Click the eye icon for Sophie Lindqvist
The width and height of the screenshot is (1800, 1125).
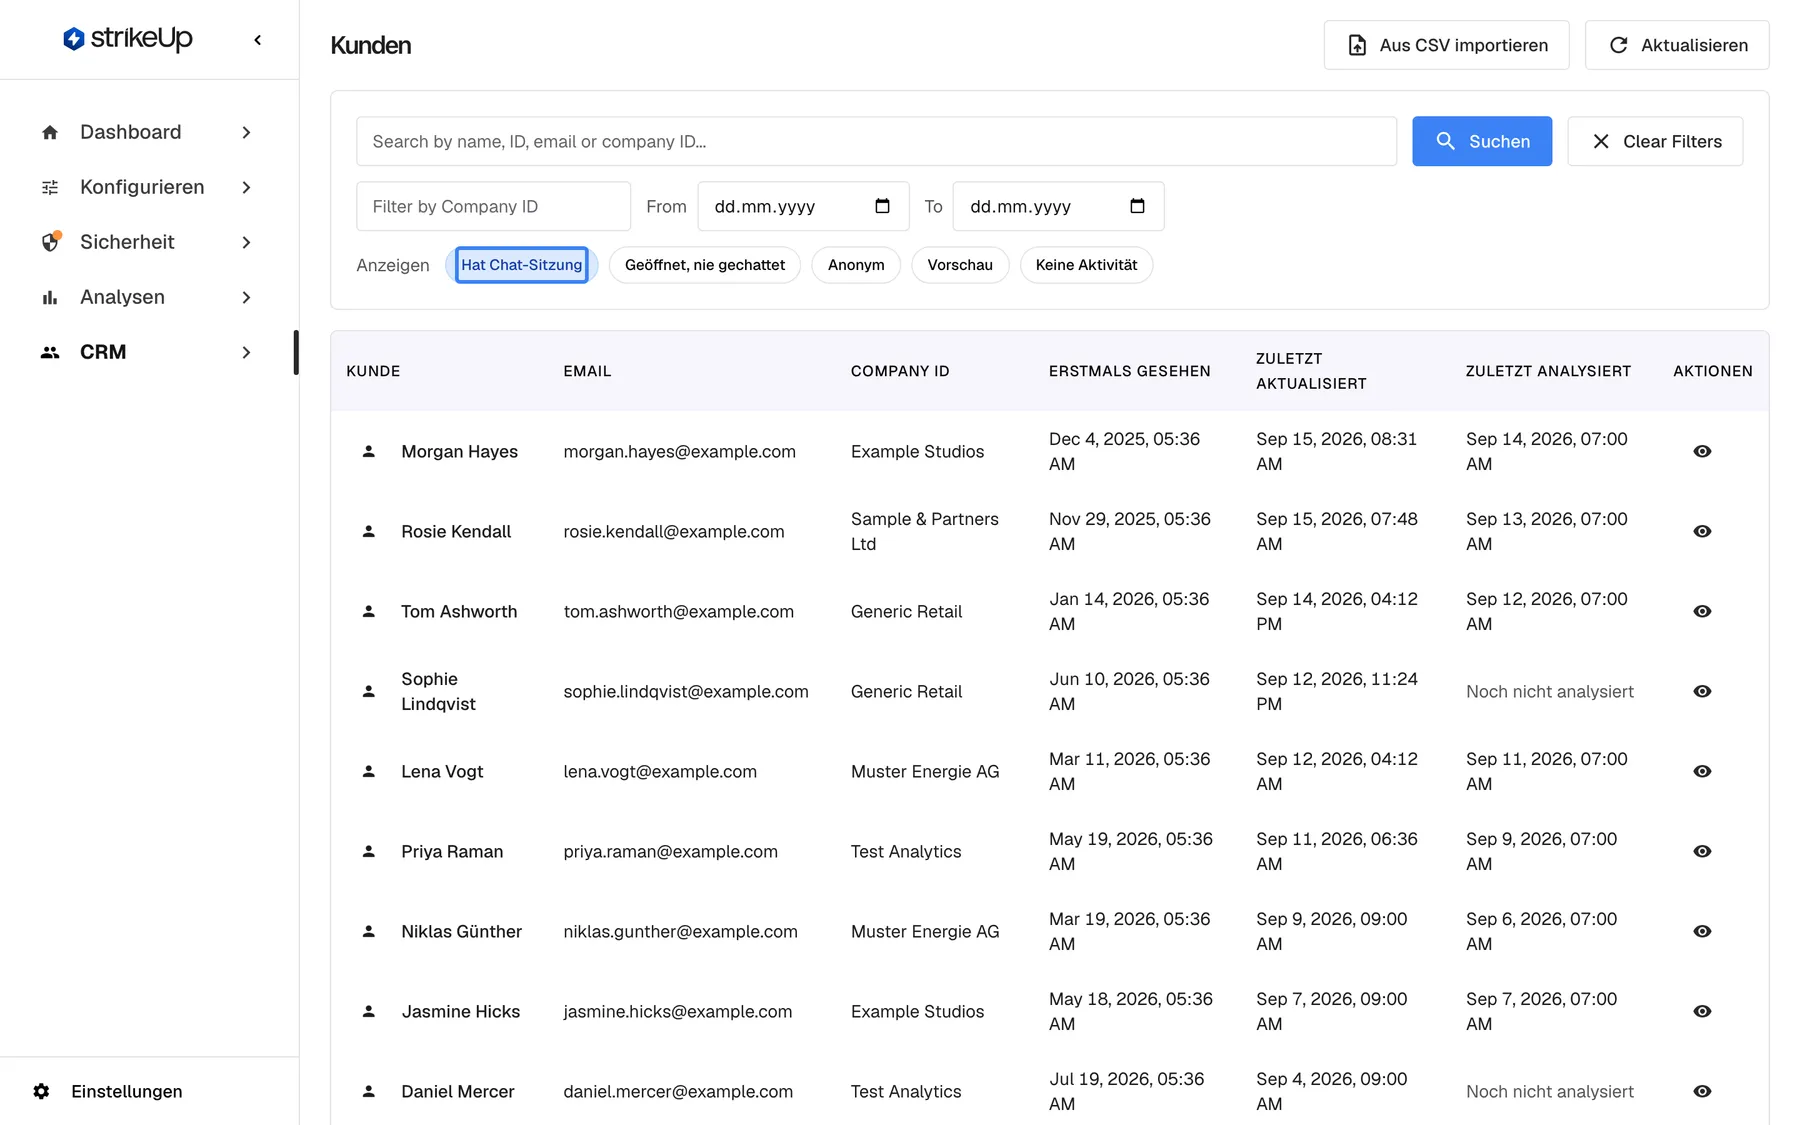pyautogui.click(x=1702, y=691)
